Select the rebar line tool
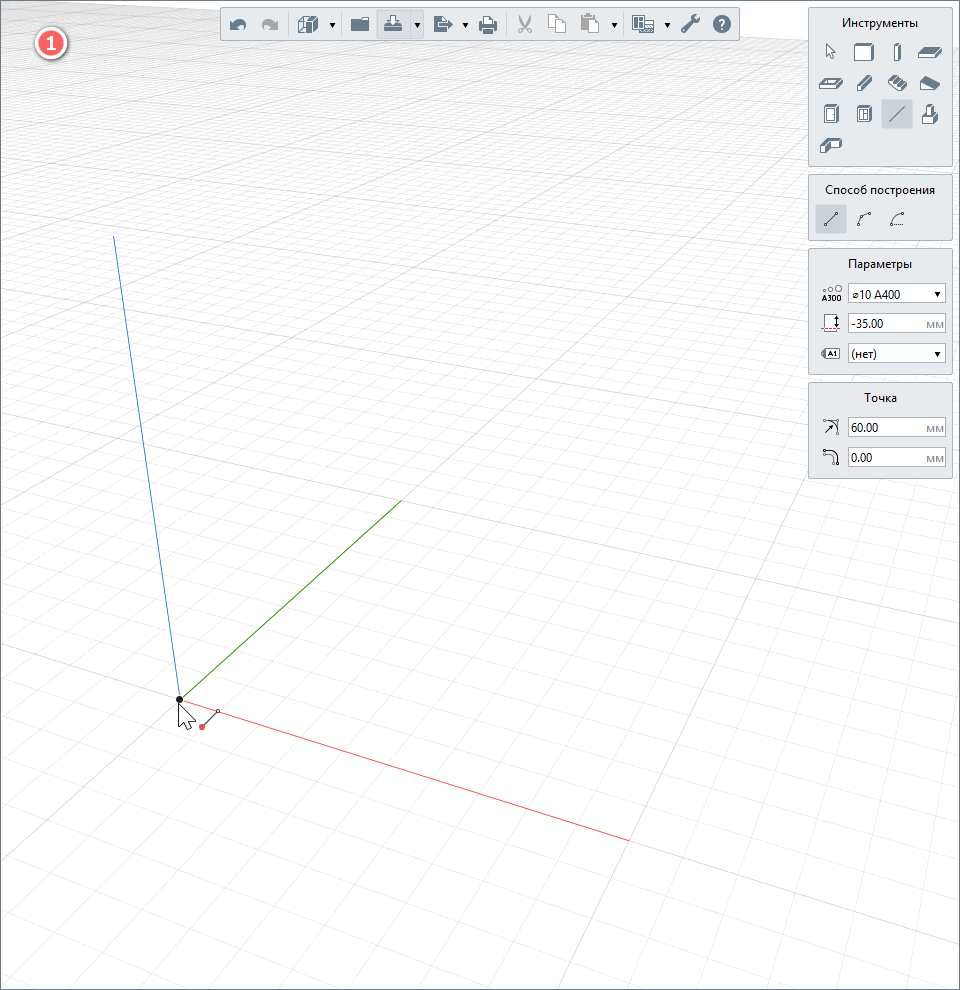The image size is (960, 990). 897,114
